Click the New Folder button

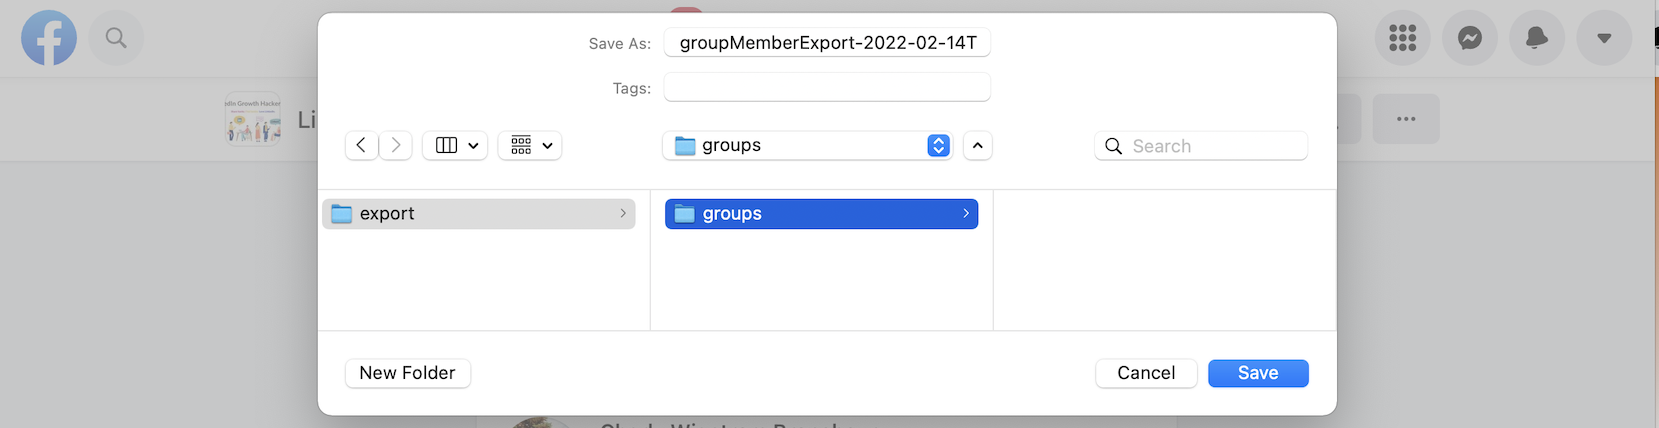point(408,373)
